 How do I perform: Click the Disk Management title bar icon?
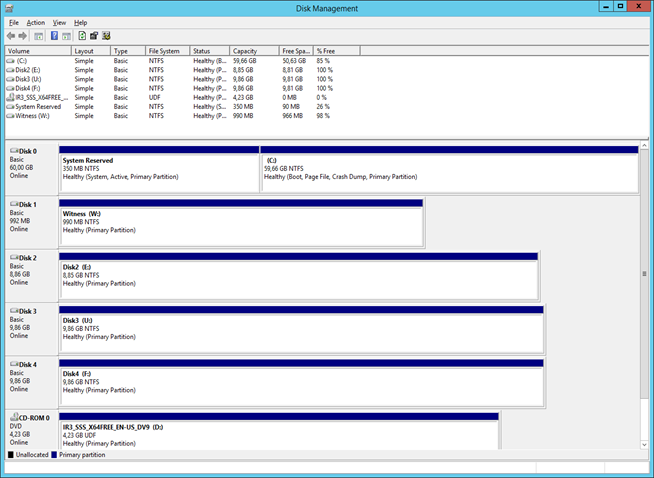click(x=9, y=8)
